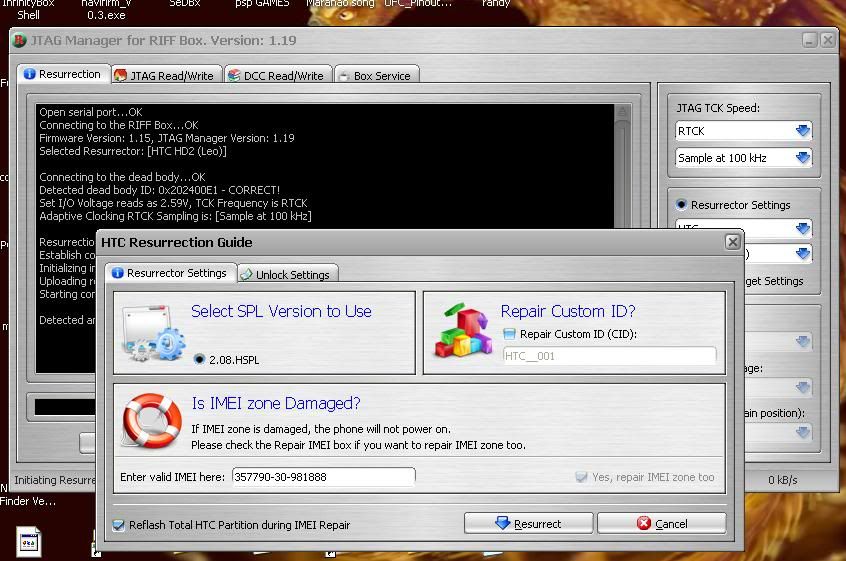846x561 pixels.
Task: Click the Unlock Settings tab icon
Action: [247, 275]
